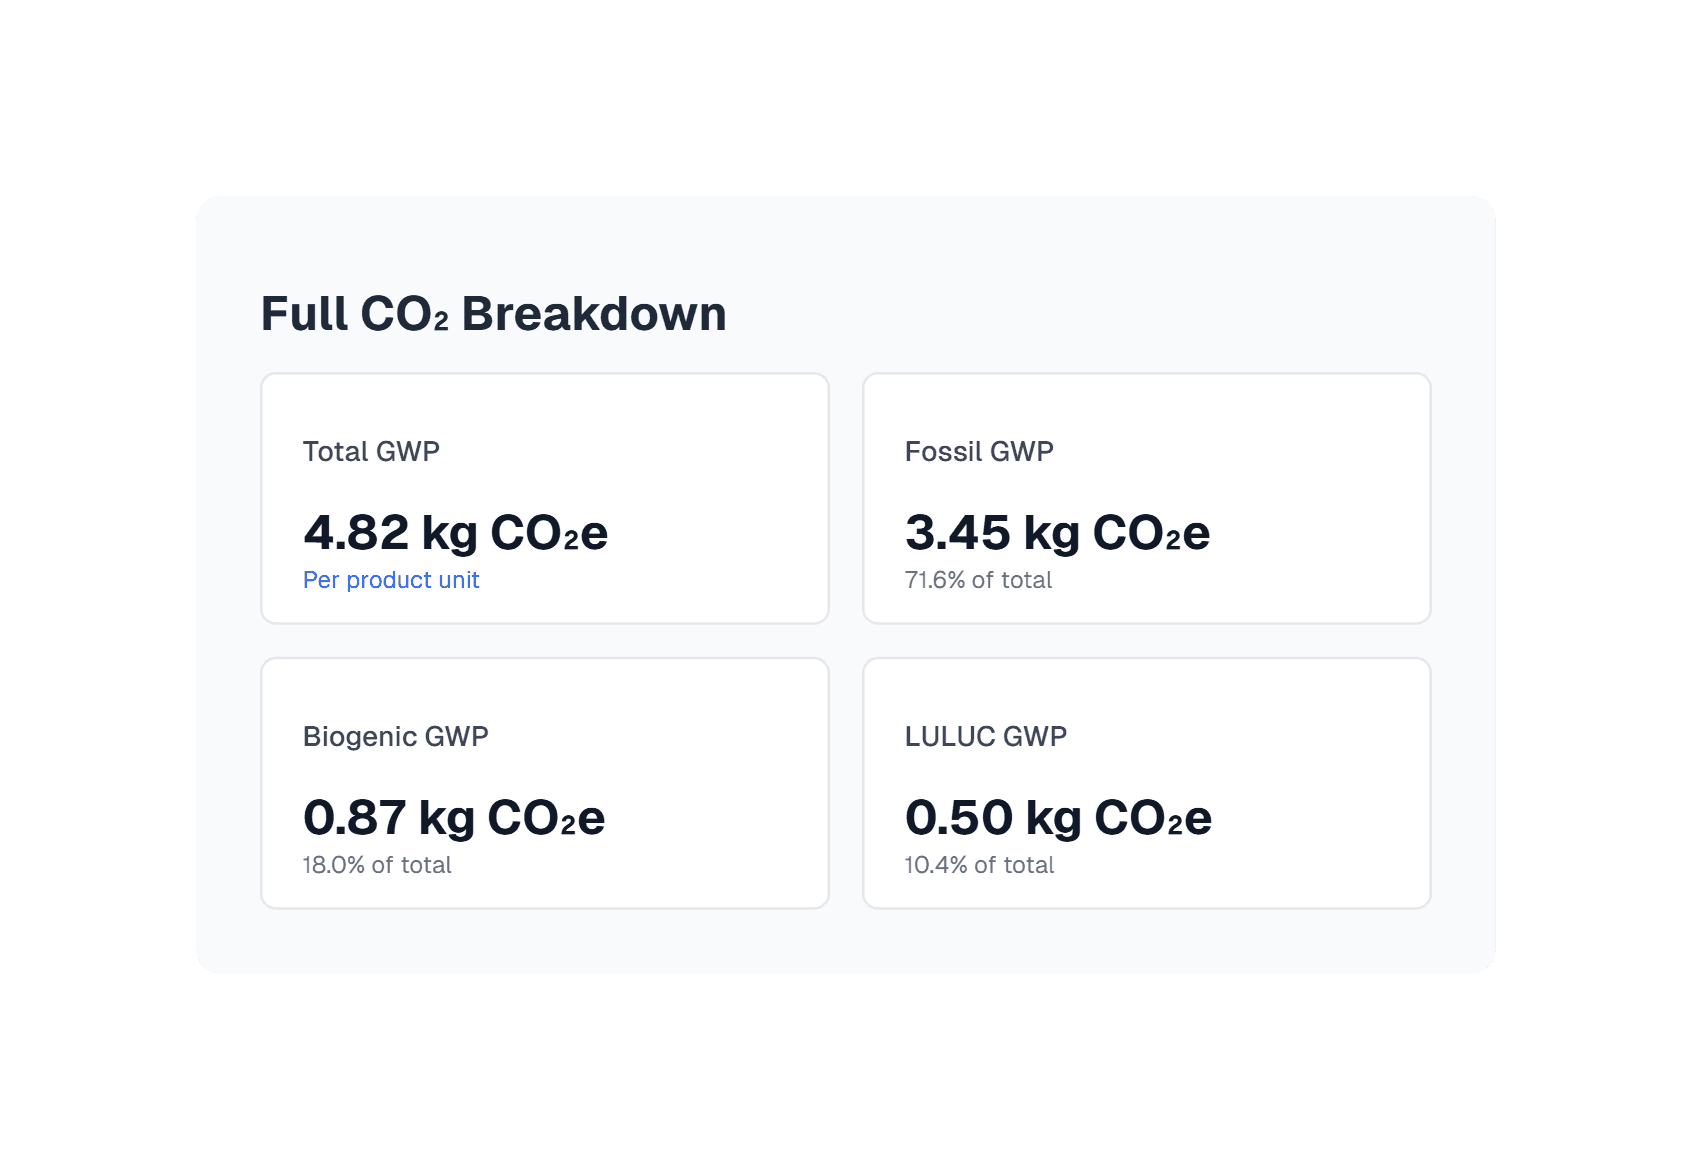This screenshot has height=1170, width=1692.
Task: Click the CO₂ text in the heading
Action: click(x=404, y=314)
